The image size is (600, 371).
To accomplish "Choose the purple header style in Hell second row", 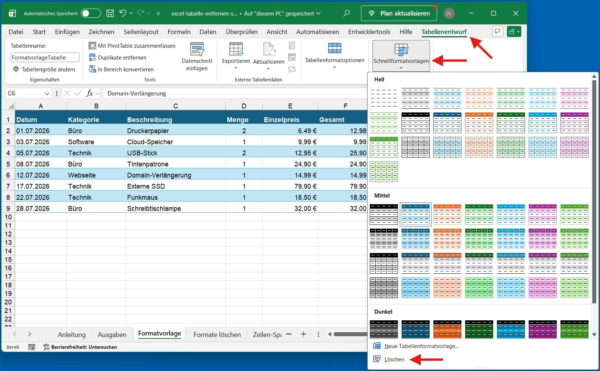I will tap(574, 122).
